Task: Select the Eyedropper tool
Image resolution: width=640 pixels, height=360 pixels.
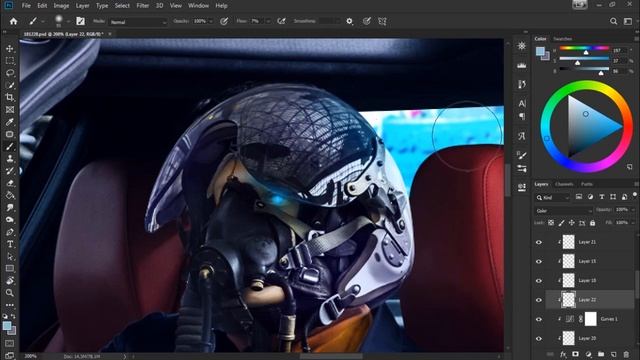Action: [x=10, y=122]
